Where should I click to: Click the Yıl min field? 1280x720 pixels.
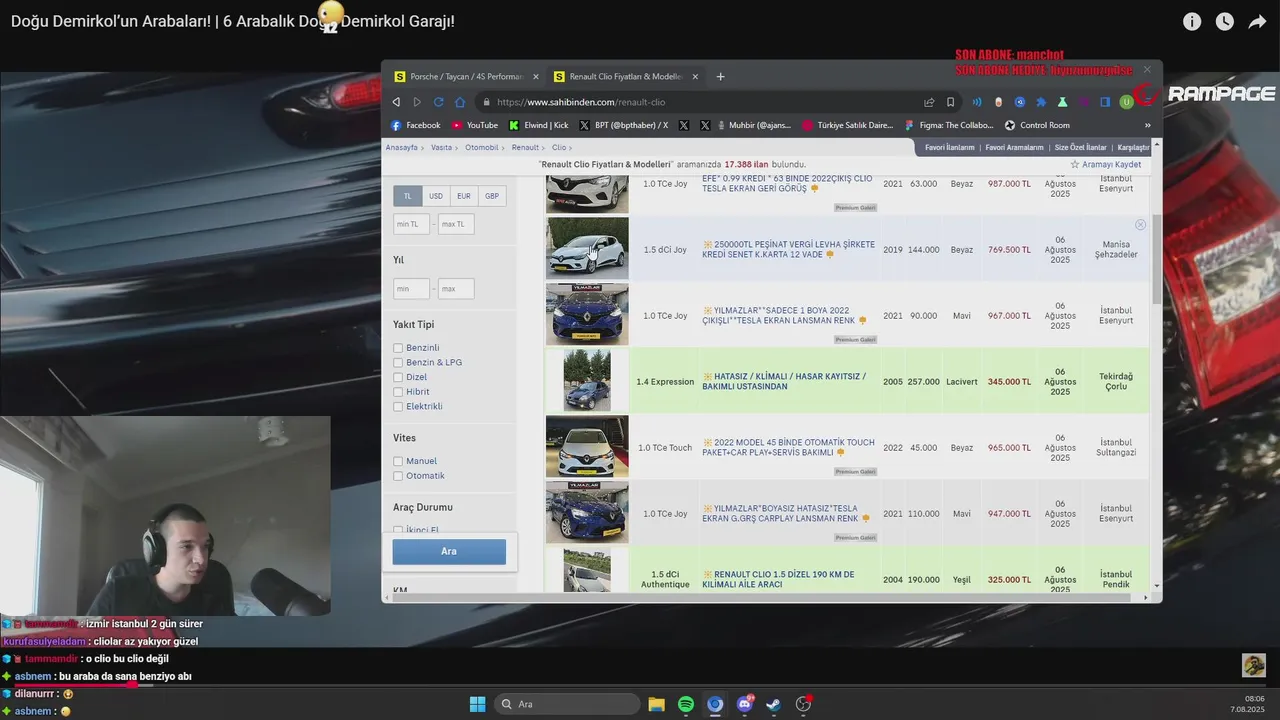[x=411, y=289]
